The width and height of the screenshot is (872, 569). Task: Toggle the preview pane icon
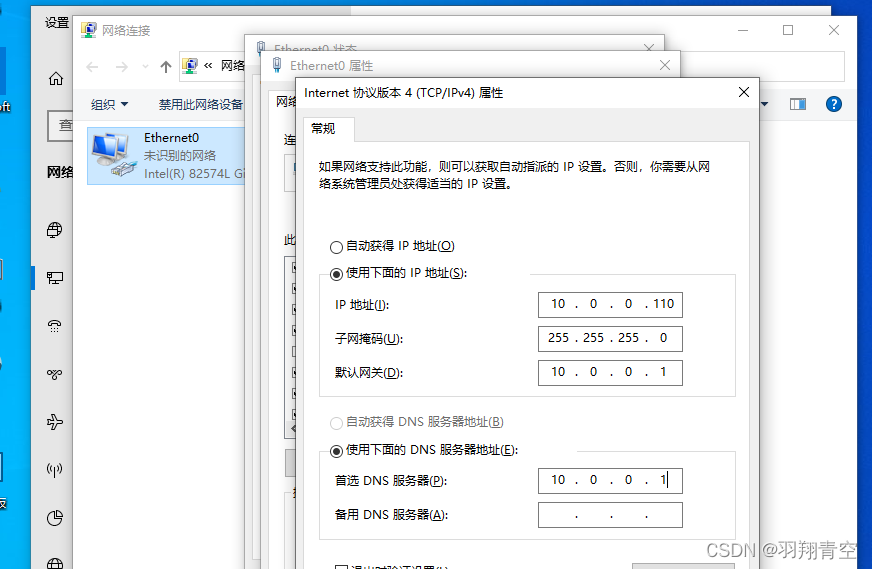tap(798, 104)
